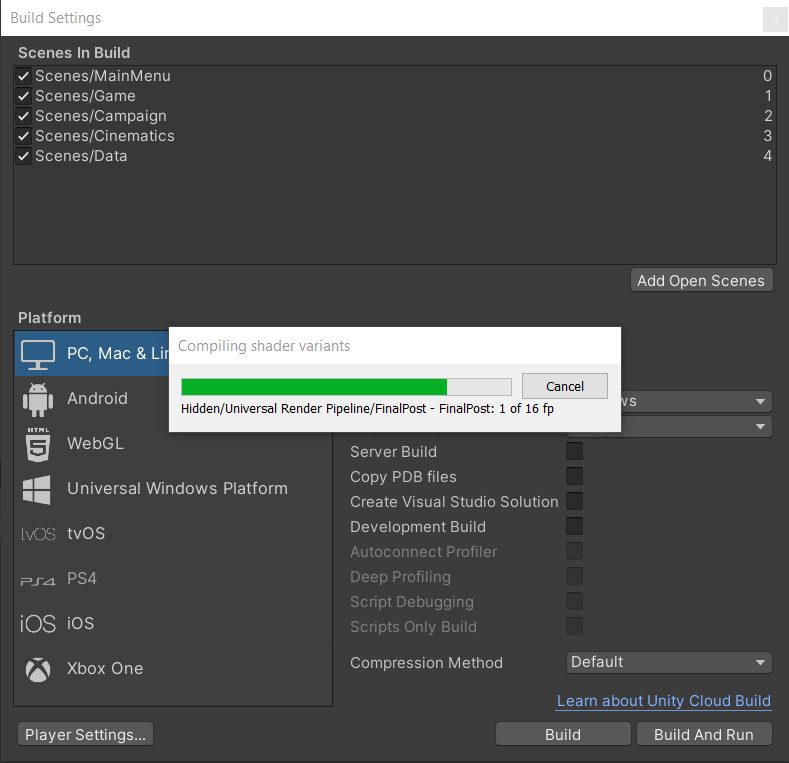Click the Add Open Scenes button
This screenshot has width=789, height=763.
701,280
